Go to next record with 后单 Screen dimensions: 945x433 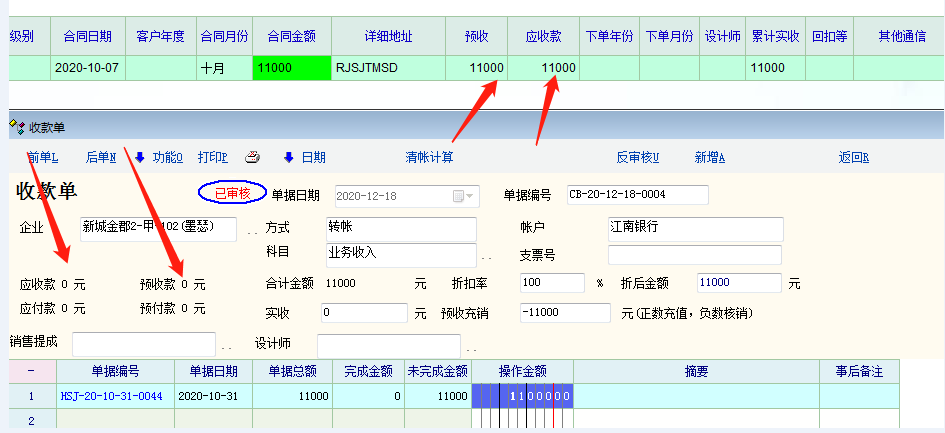pos(101,157)
